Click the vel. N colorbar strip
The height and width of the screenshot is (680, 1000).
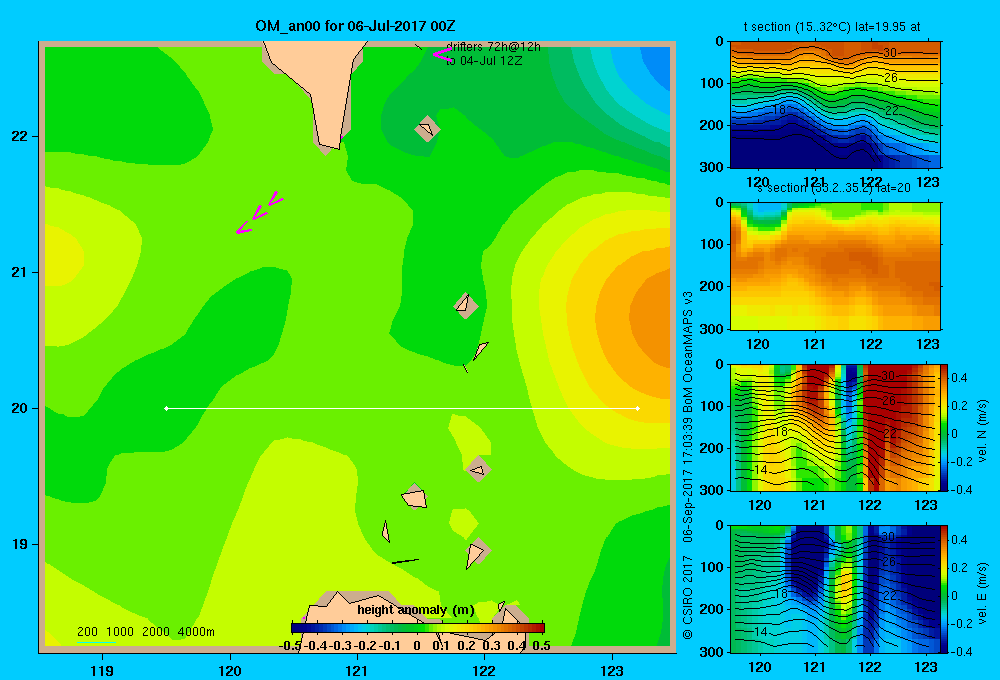945,427
